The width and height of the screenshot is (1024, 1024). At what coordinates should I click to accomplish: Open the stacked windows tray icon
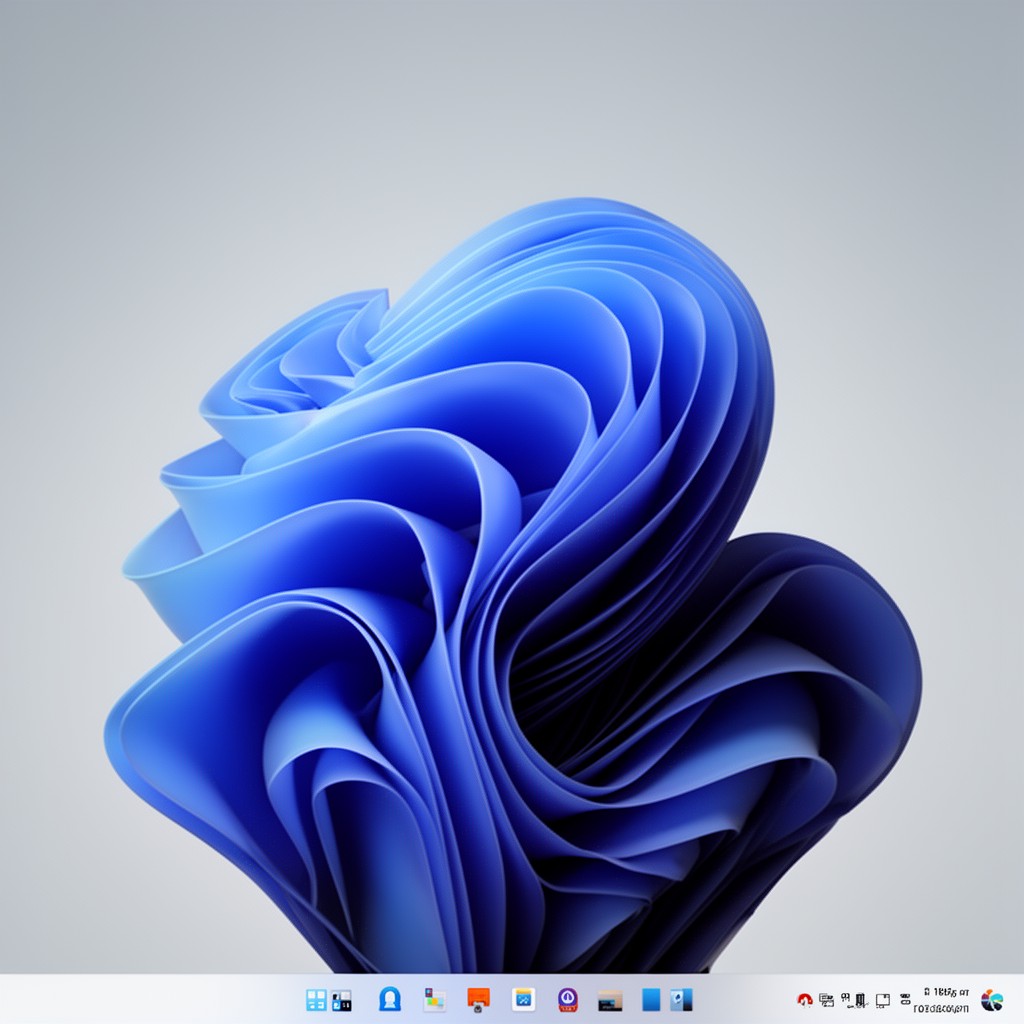pos(826,1000)
